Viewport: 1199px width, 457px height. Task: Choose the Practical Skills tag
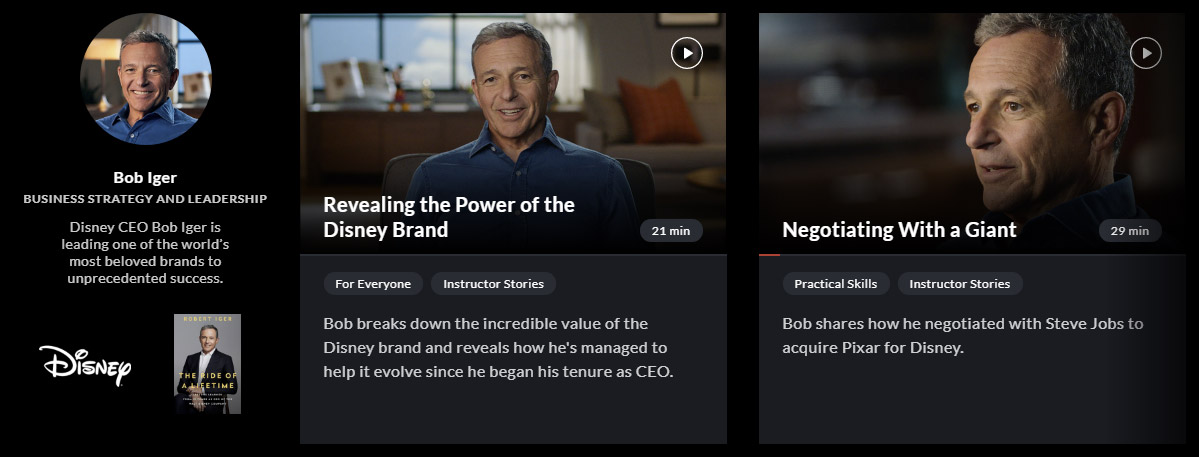[x=835, y=284]
